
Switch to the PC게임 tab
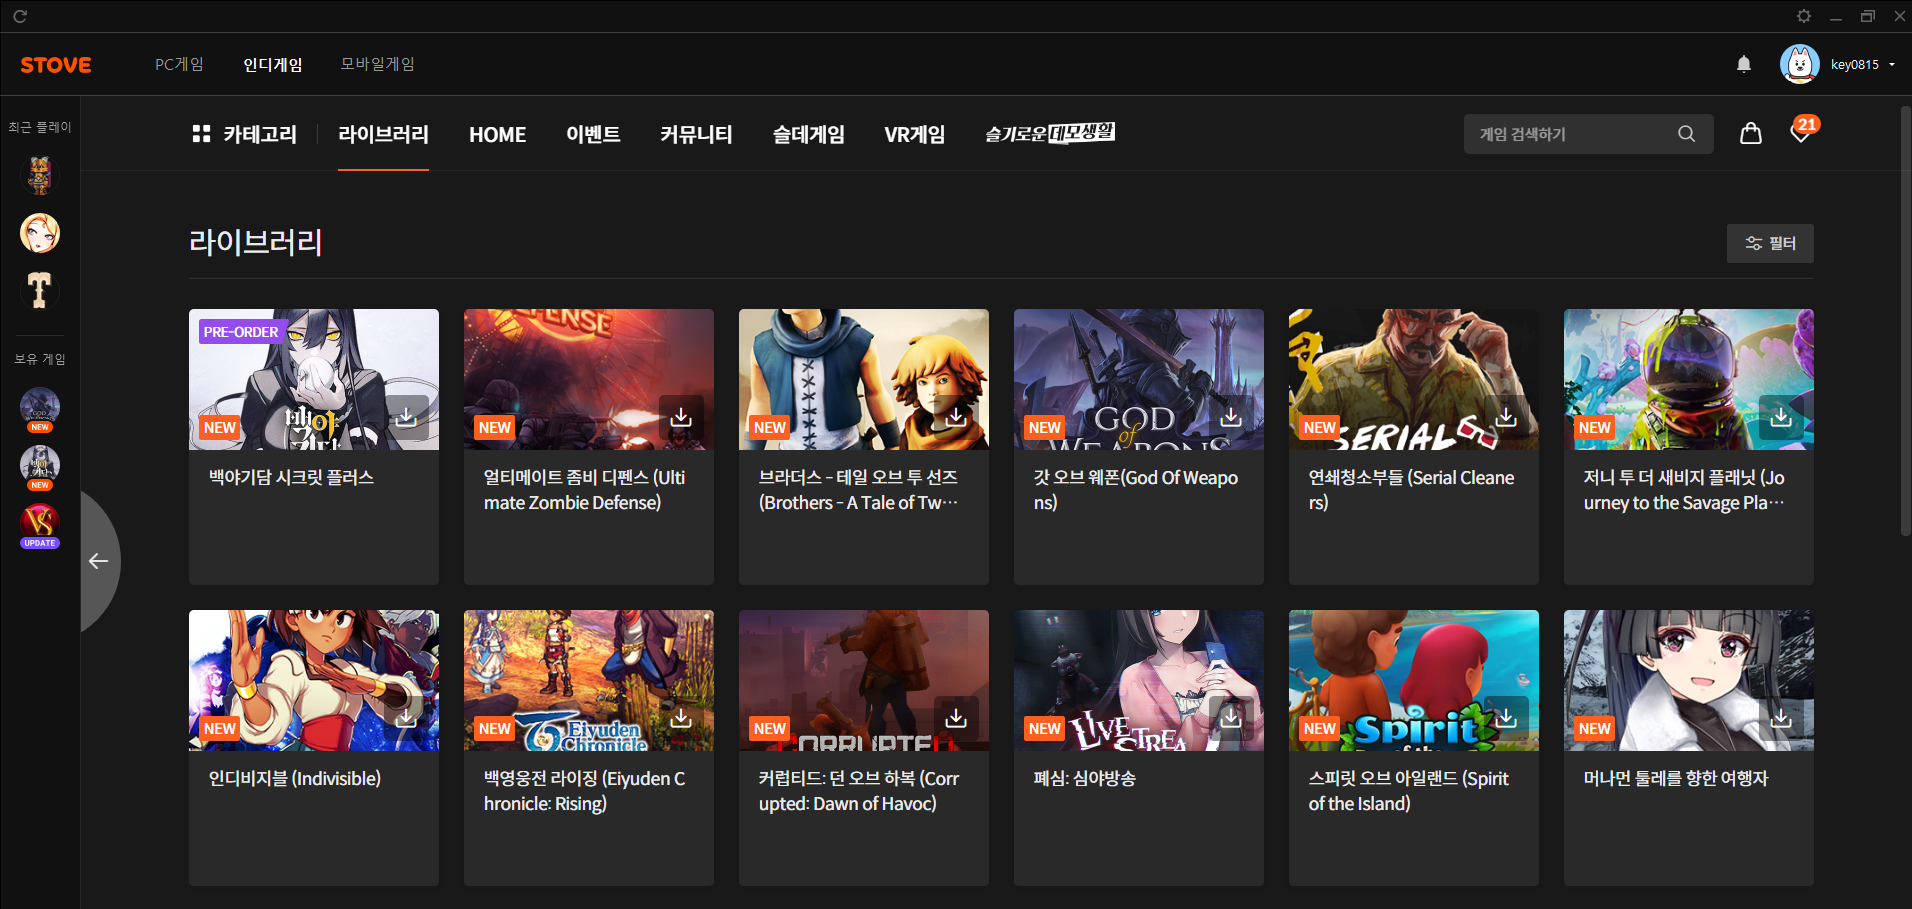pyautogui.click(x=179, y=64)
